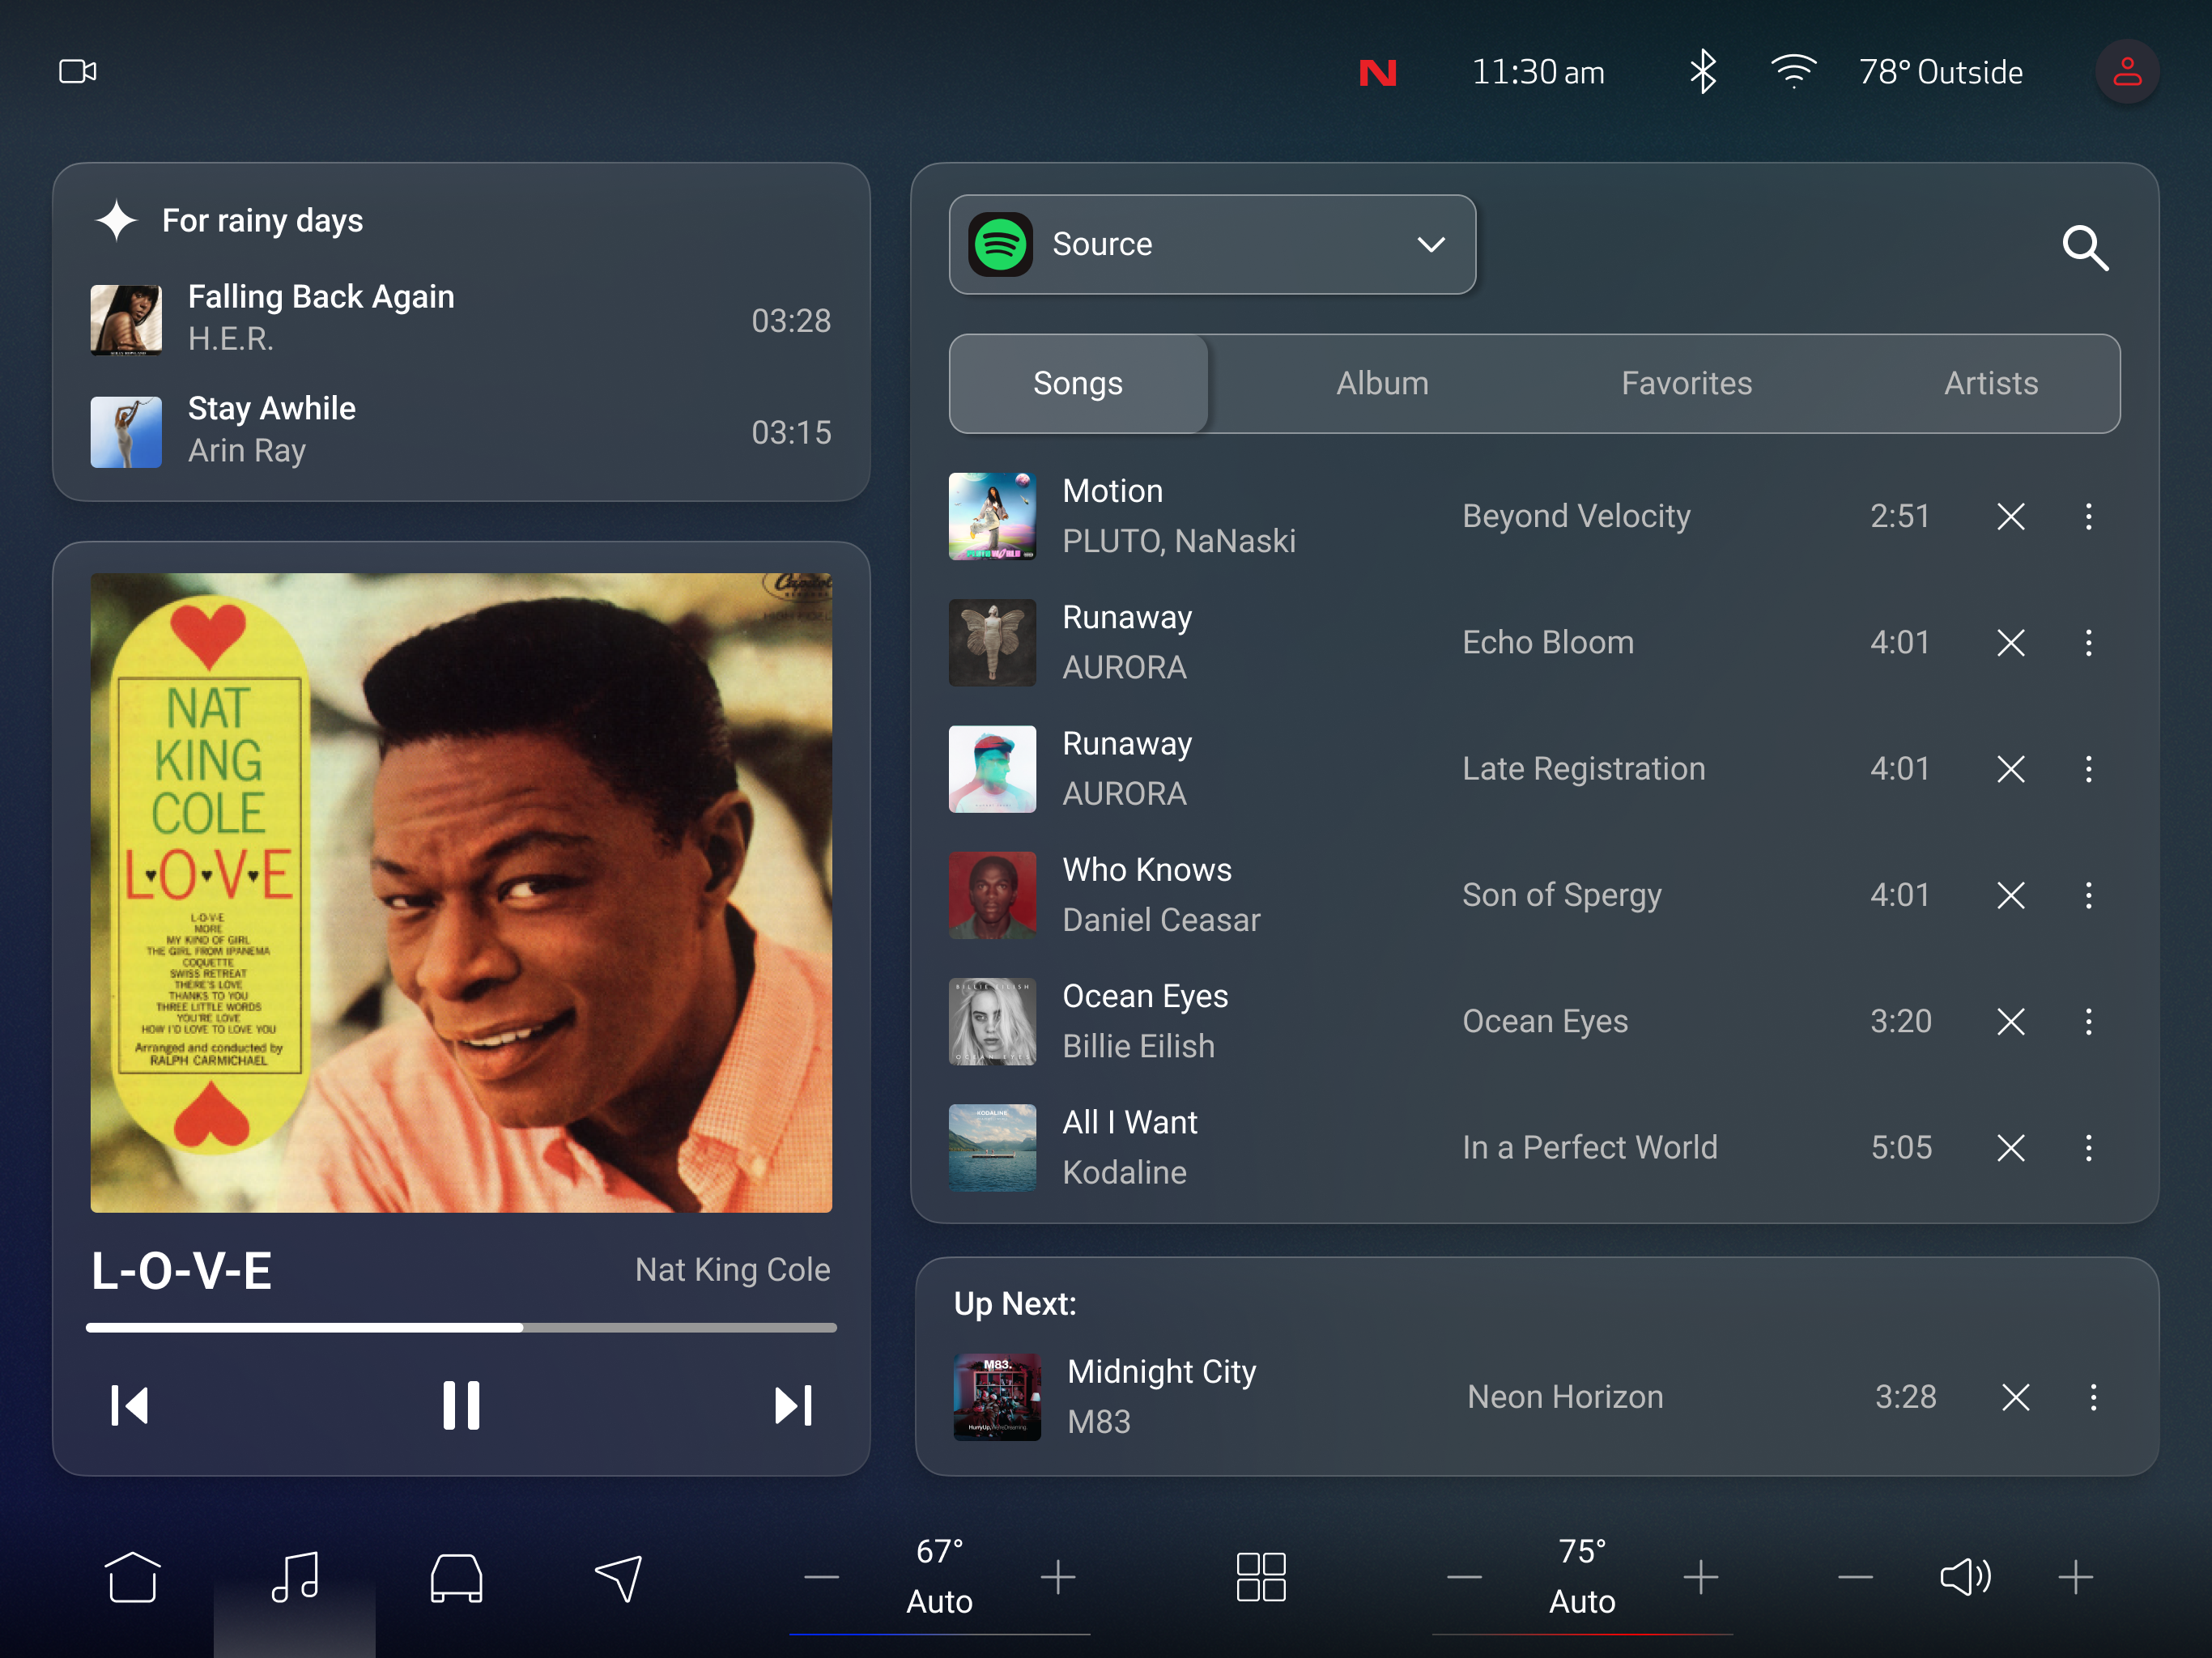Image resolution: width=2212 pixels, height=1658 pixels.
Task: Lower the 75° right temperature
Action: point(1463,1577)
